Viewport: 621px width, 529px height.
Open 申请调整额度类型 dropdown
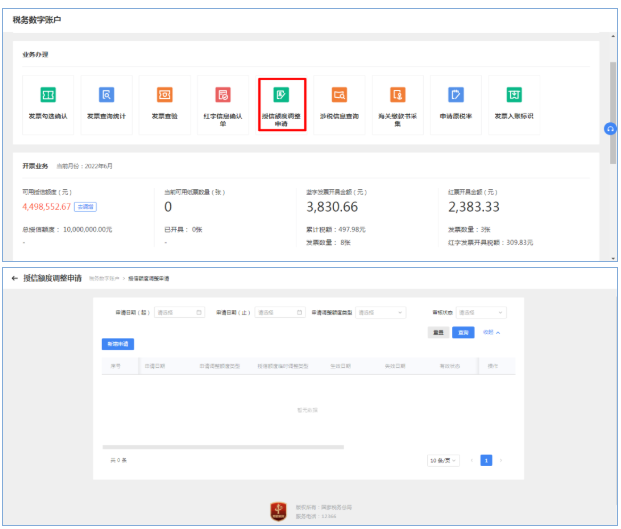377,313
